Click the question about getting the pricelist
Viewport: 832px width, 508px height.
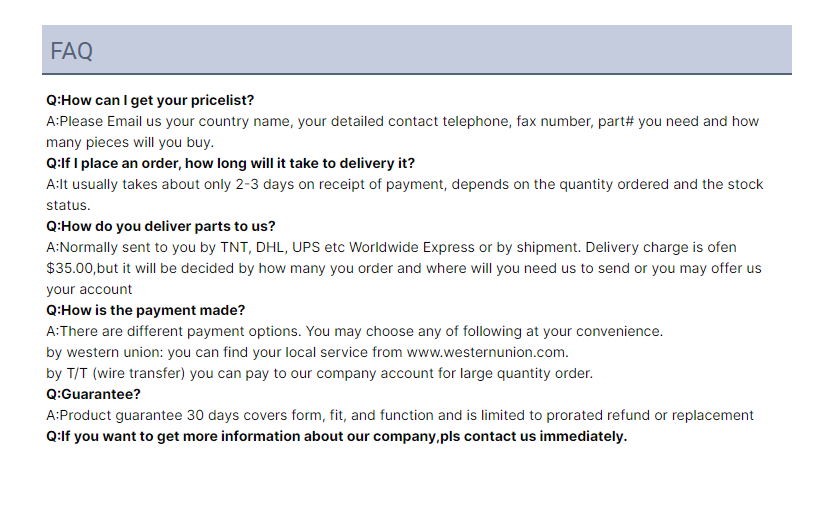click(x=150, y=100)
